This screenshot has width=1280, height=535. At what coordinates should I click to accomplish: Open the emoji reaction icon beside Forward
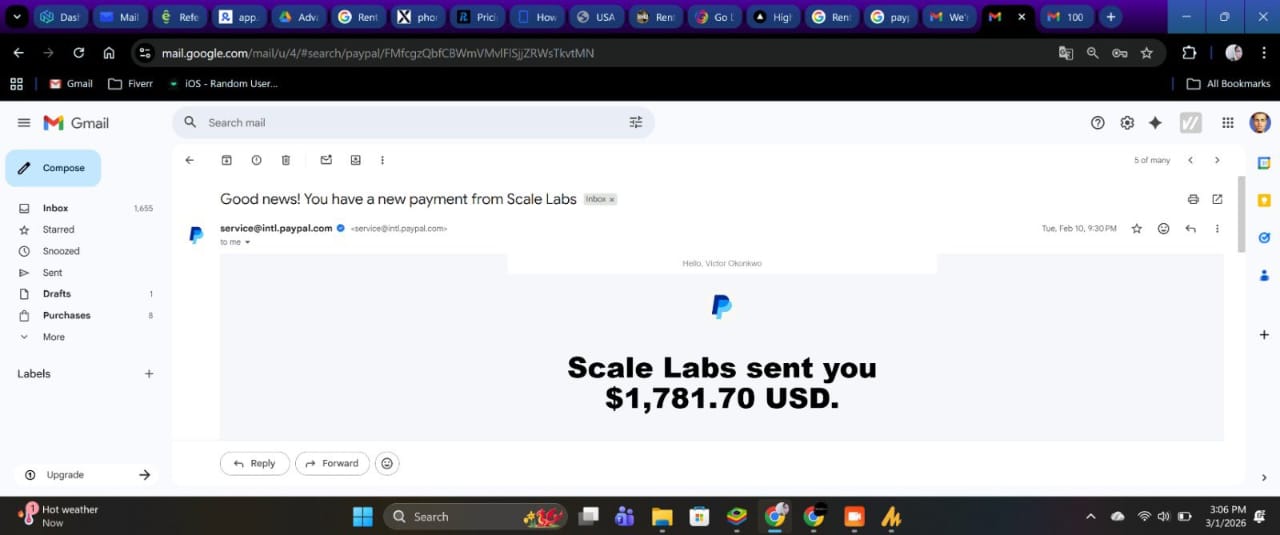click(388, 463)
